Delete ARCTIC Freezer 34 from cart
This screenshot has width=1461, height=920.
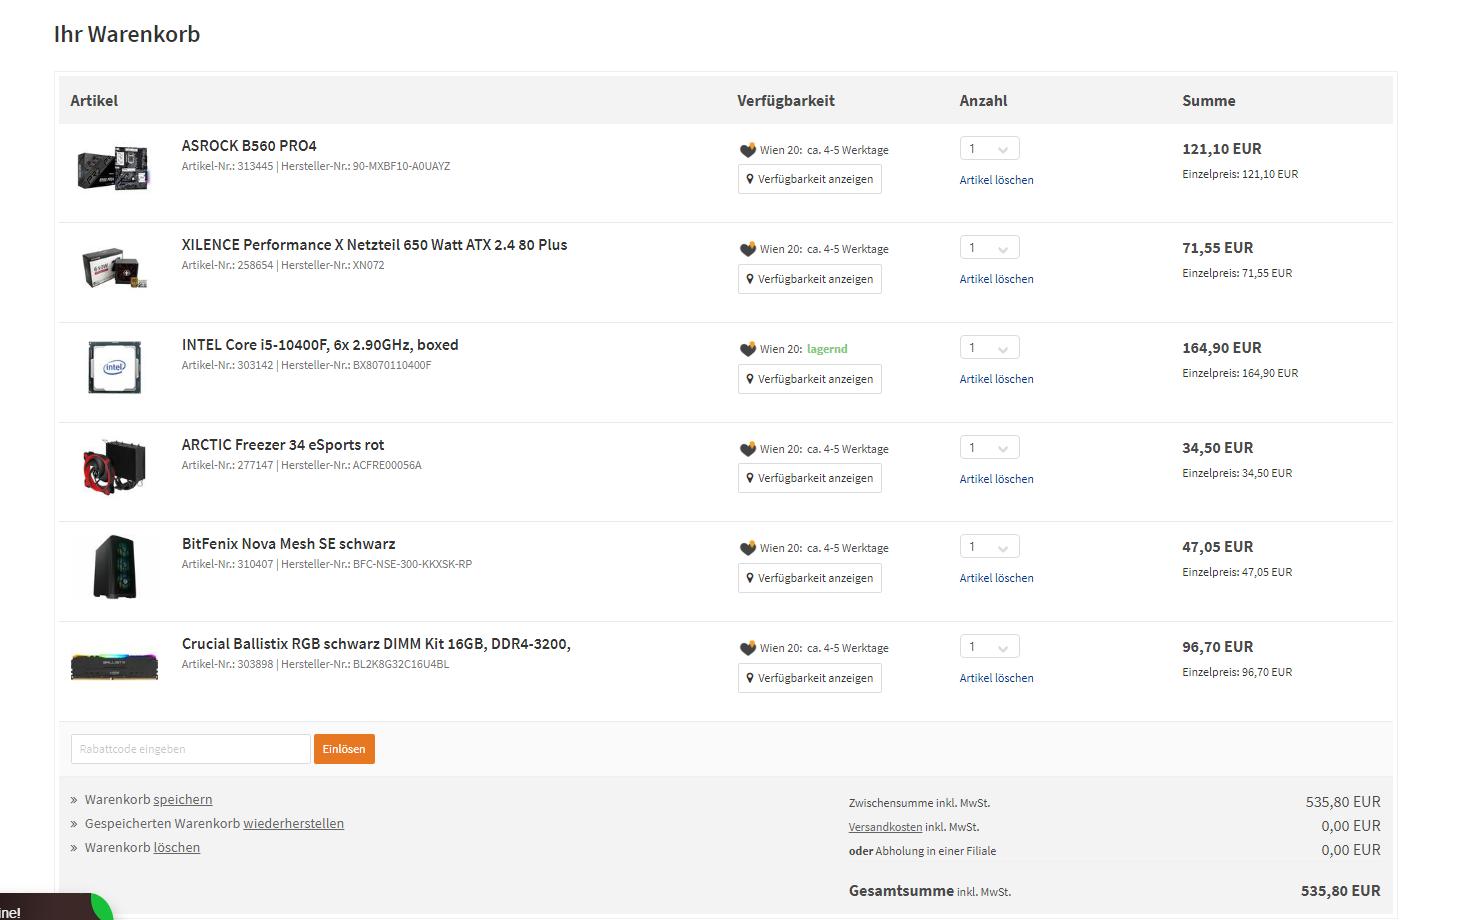coord(997,479)
